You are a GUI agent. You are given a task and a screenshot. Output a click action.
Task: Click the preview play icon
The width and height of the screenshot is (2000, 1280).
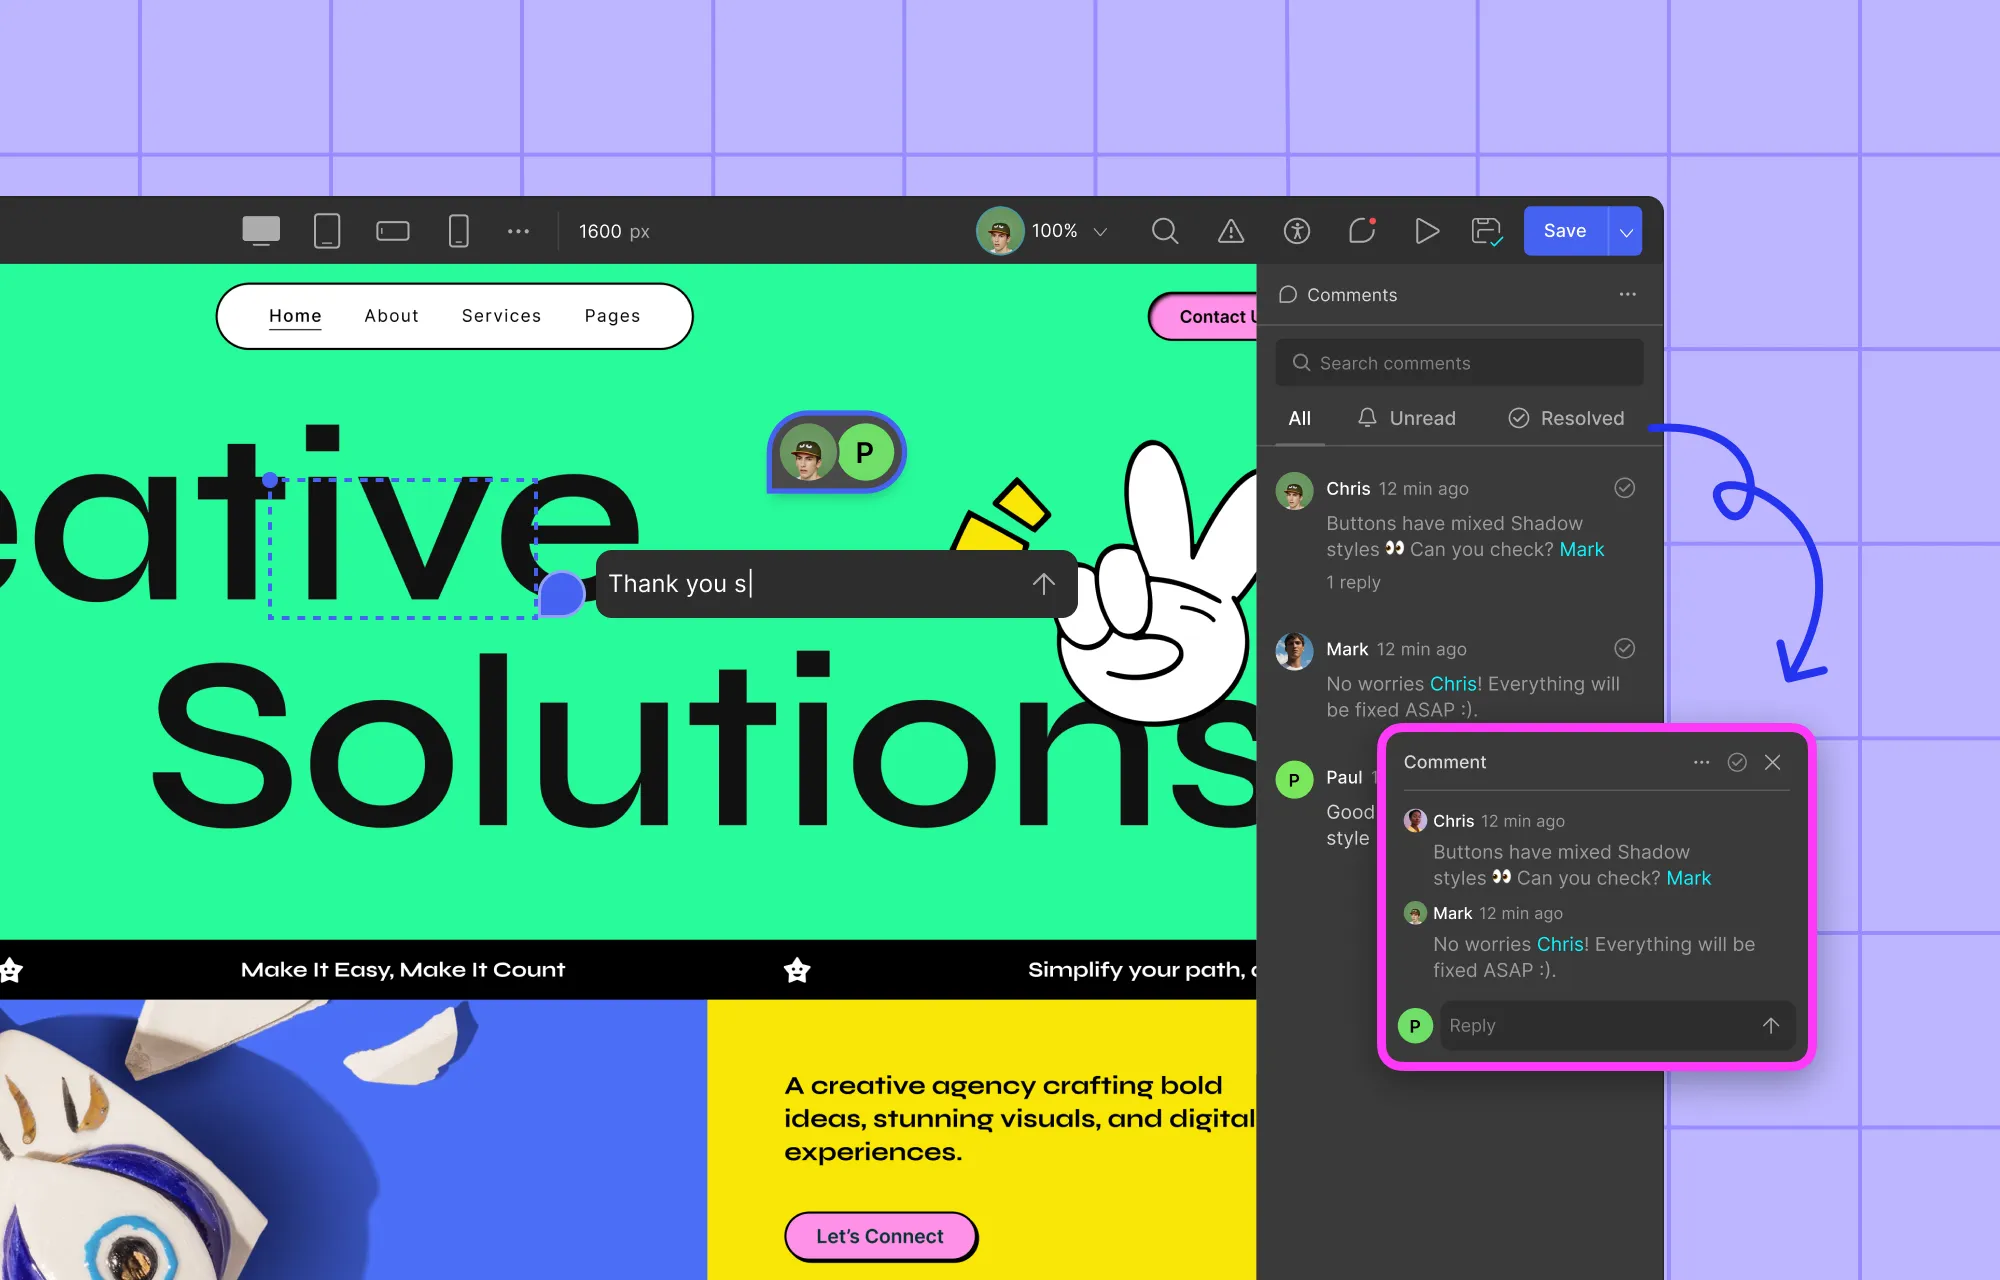1427,231
